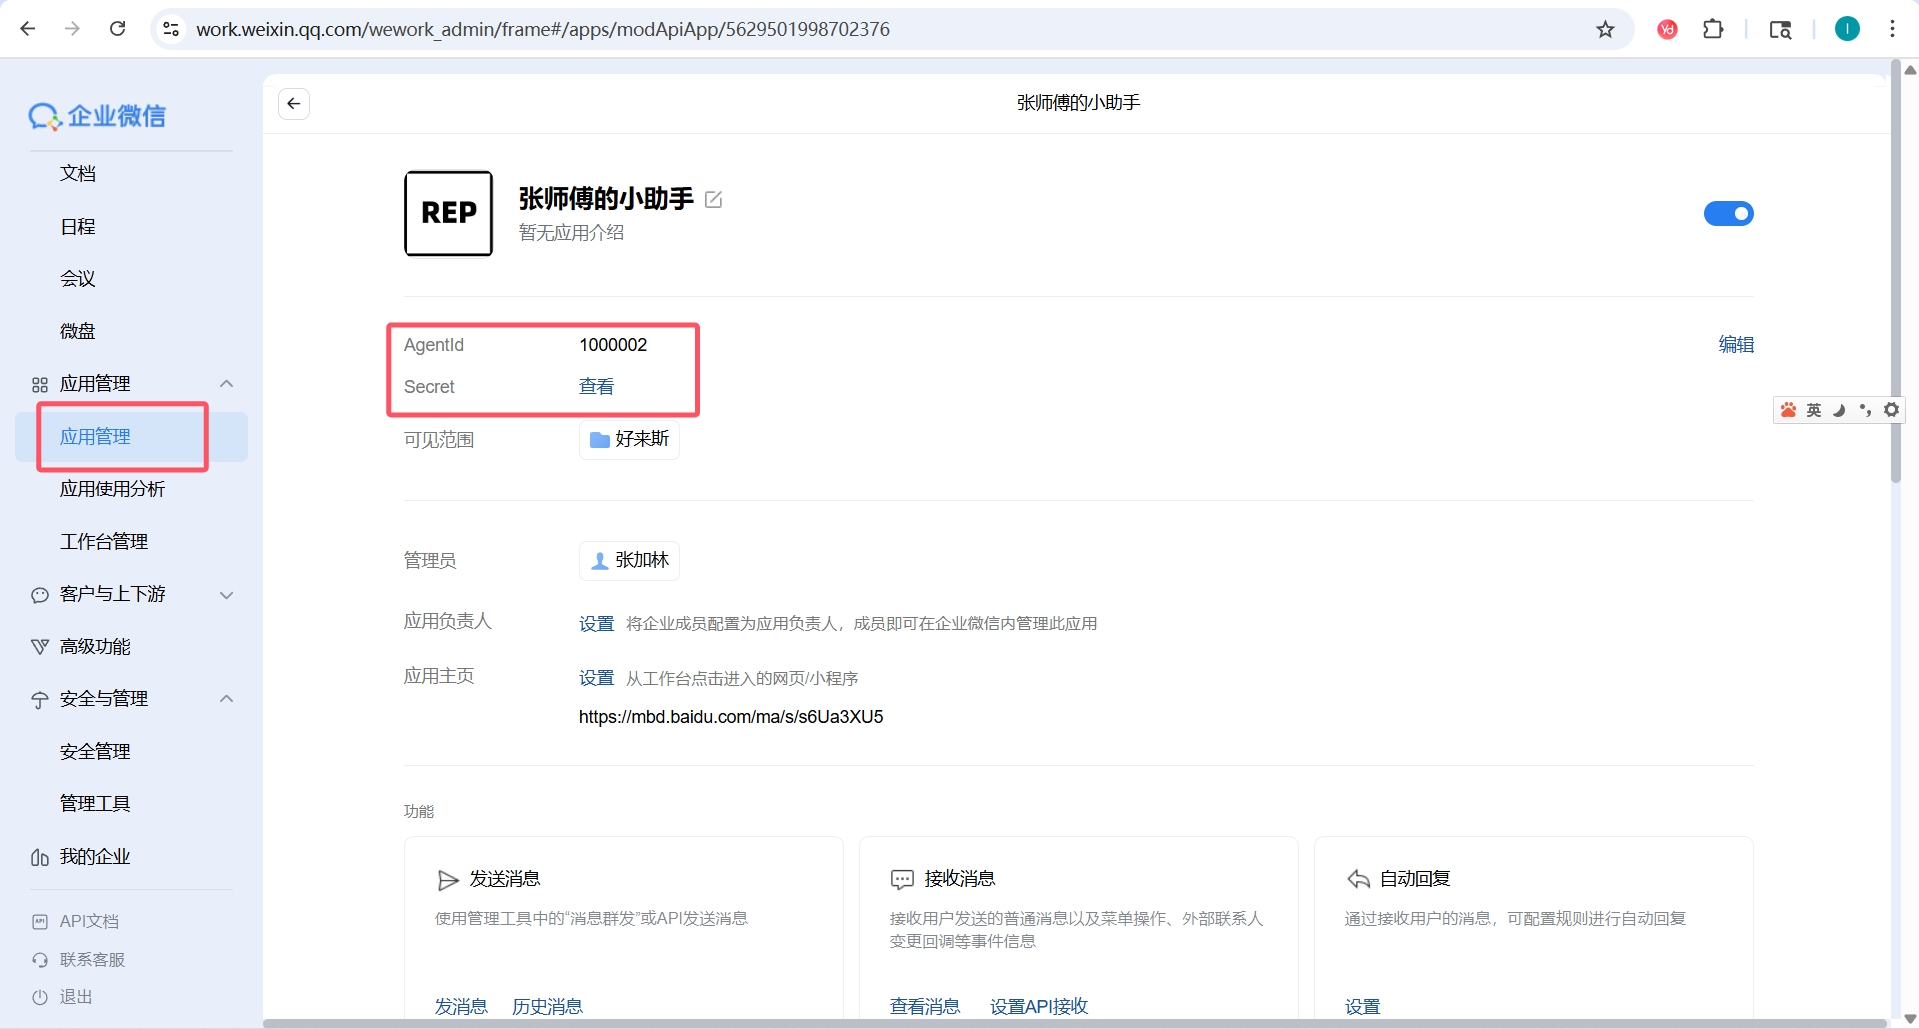Screen dimensions: 1919x1029
Task: Click the 企业微信 logo
Action: click(97, 116)
